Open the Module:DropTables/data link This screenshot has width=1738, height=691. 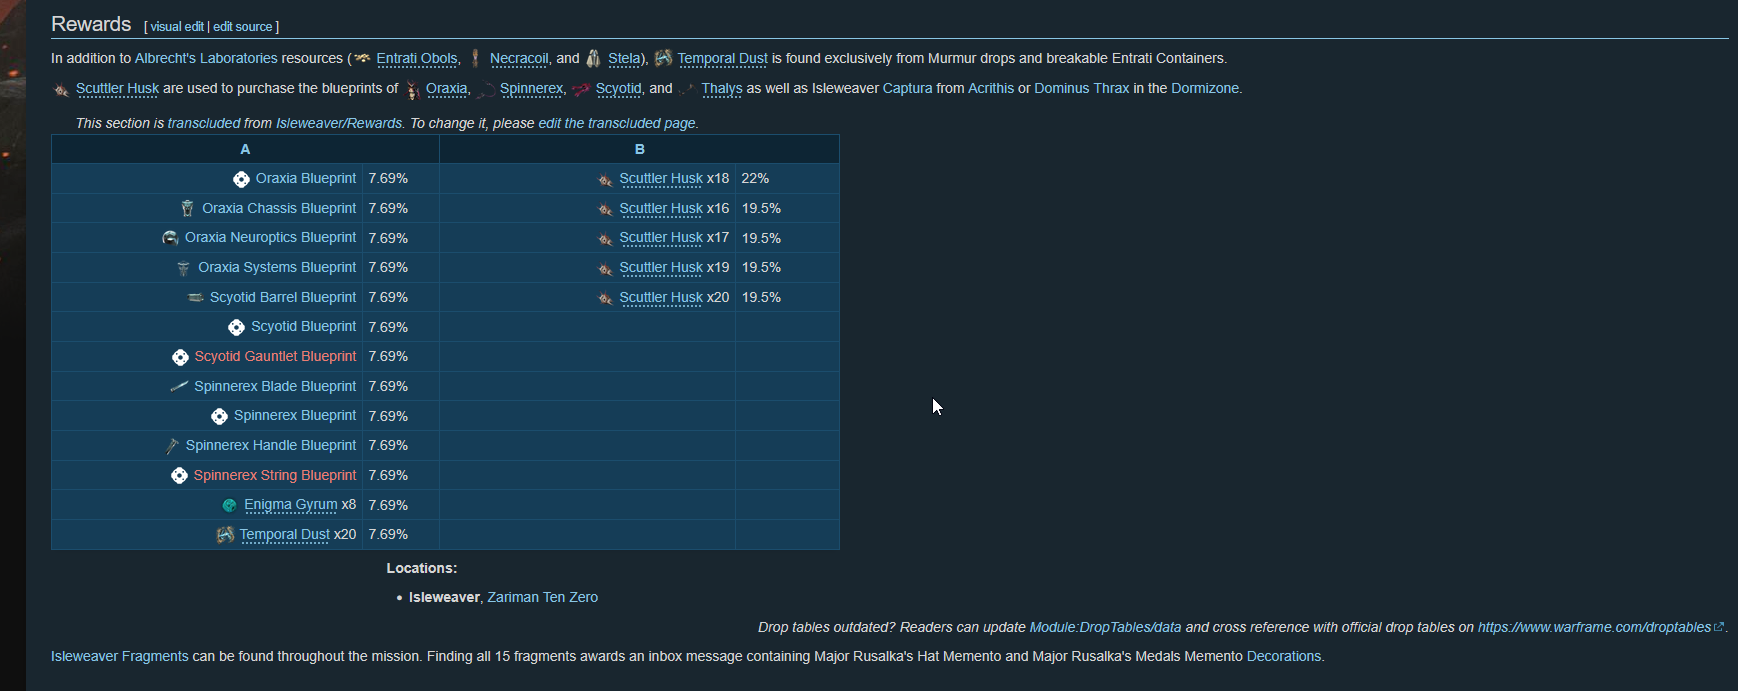pyautogui.click(x=1105, y=627)
